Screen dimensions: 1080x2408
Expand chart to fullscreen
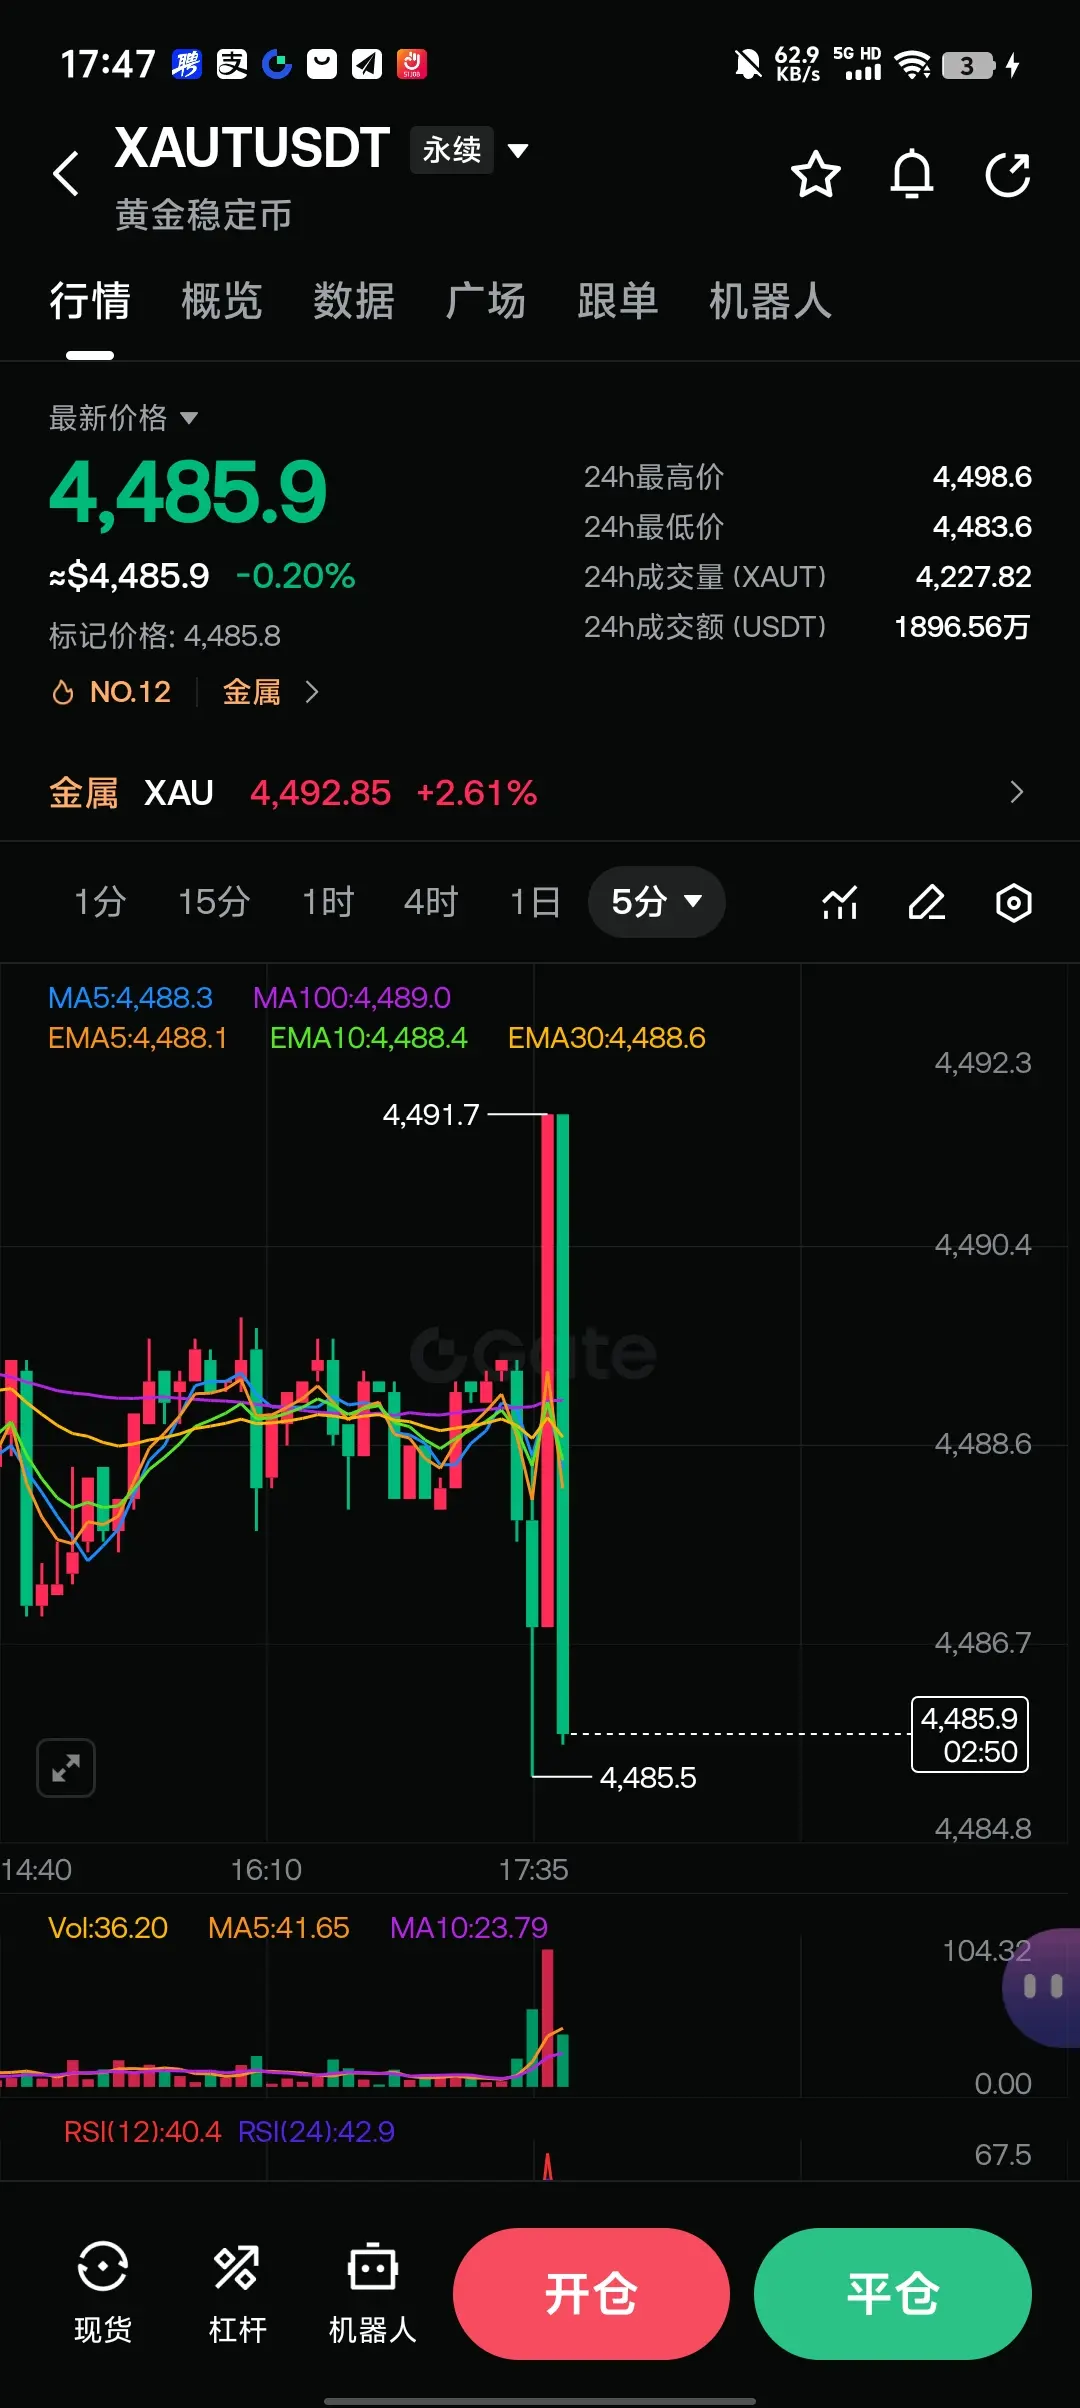pos(66,1768)
